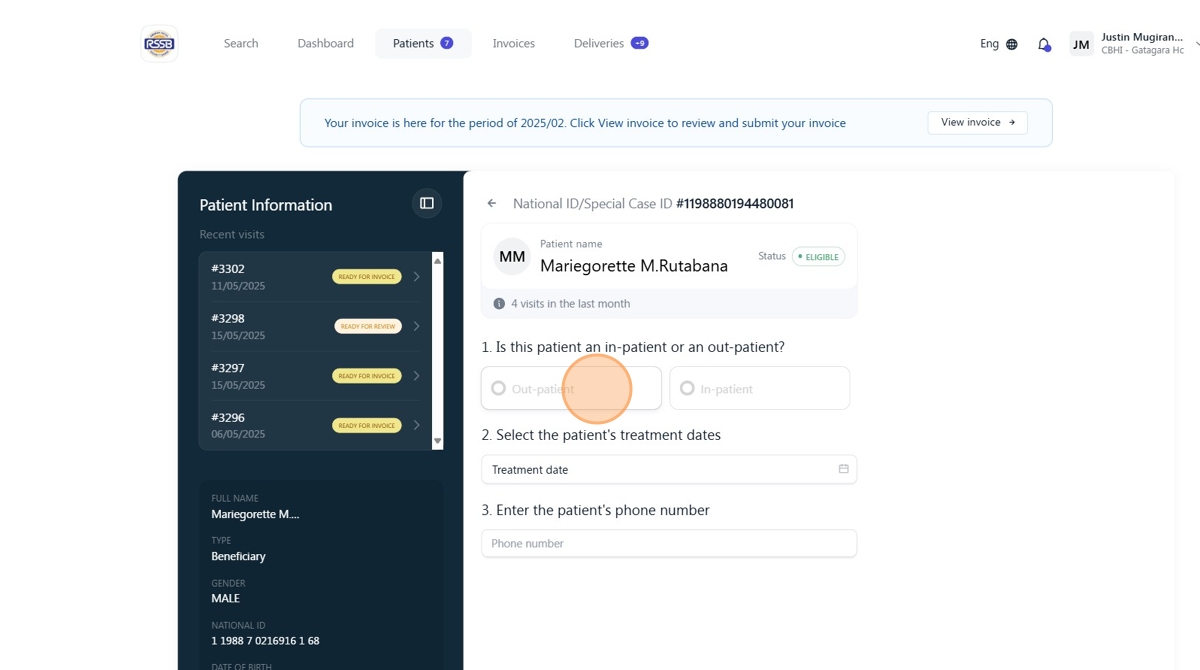The height and width of the screenshot is (670, 1200).
Task: Open the notifications bell
Action: click(x=1044, y=44)
